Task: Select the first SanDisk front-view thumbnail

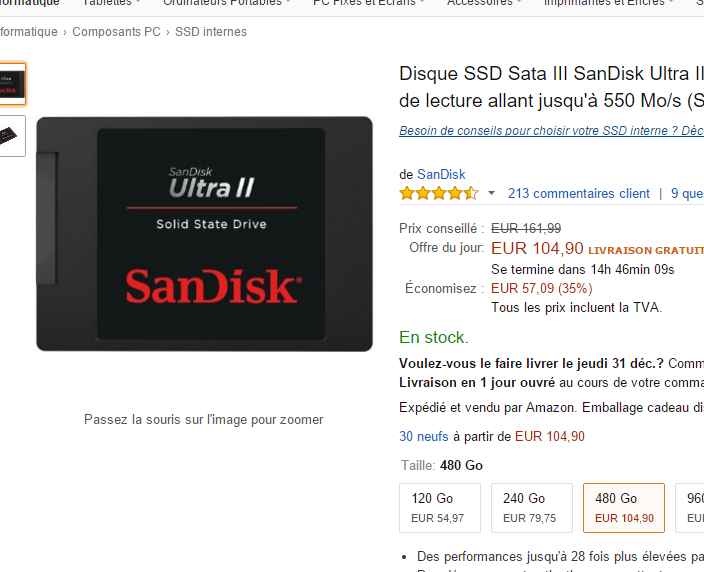Action: (12, 84)
